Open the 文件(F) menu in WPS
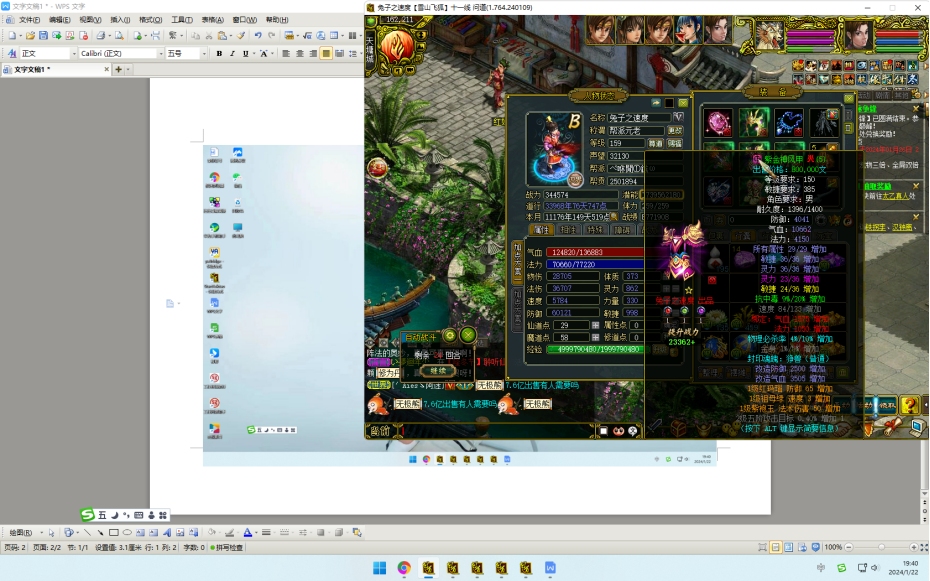The width and height of the screenshot is (930, 581). 29,20
